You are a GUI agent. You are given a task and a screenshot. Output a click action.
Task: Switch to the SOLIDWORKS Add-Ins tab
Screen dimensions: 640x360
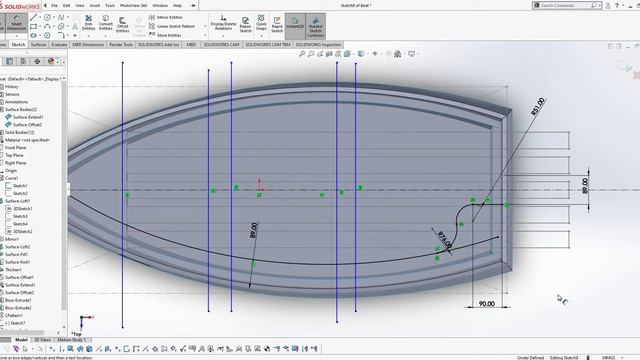tap(158, 44)
